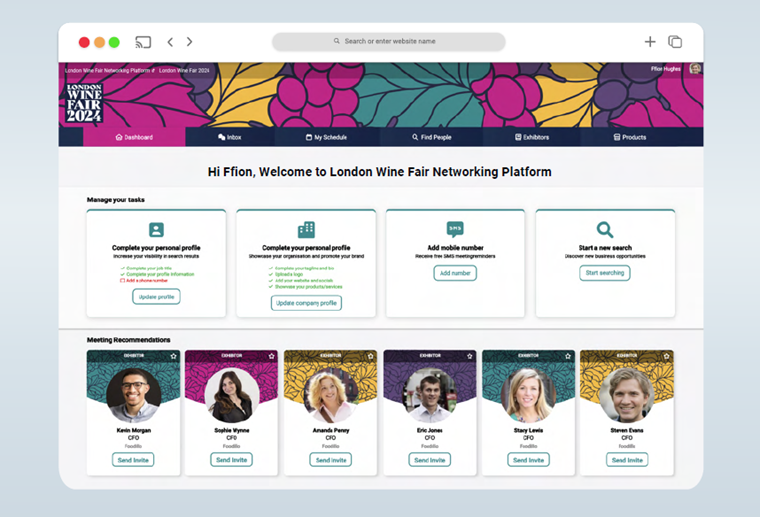Click the browser back arrow
Viewport: 760px width, 517px height.
[x=170, y=42]
